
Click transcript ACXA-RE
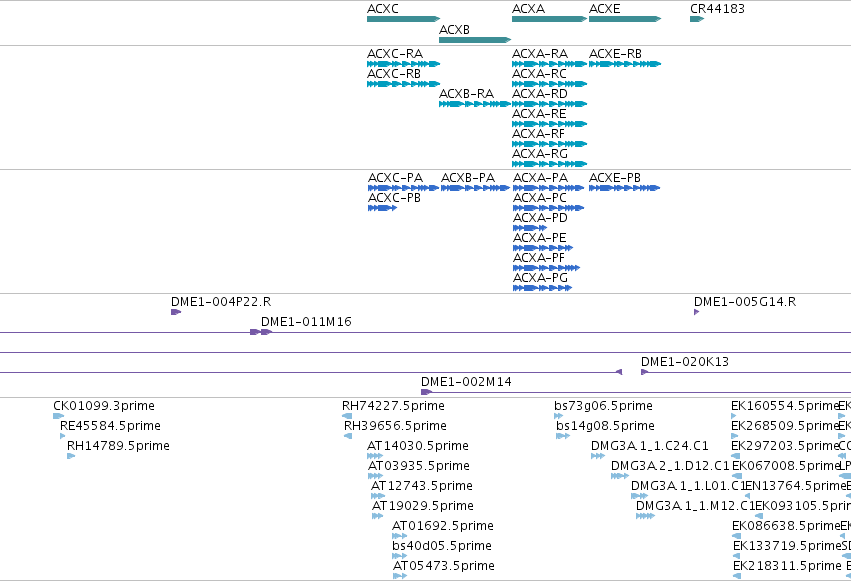[x=549, y=124]
